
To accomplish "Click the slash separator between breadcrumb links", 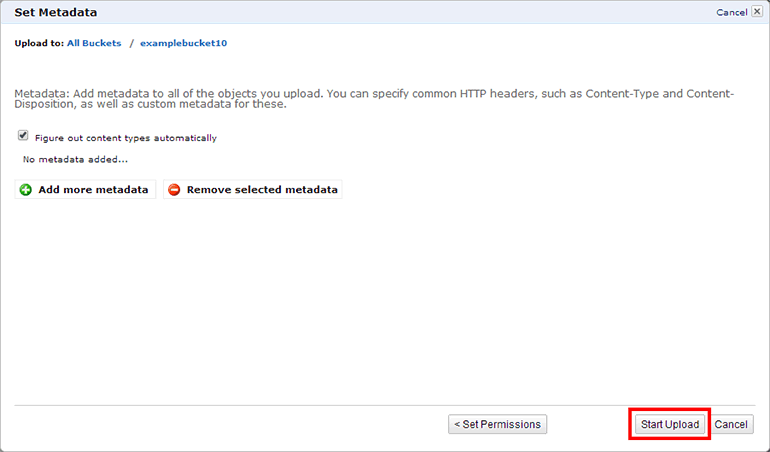I will 131,43.
